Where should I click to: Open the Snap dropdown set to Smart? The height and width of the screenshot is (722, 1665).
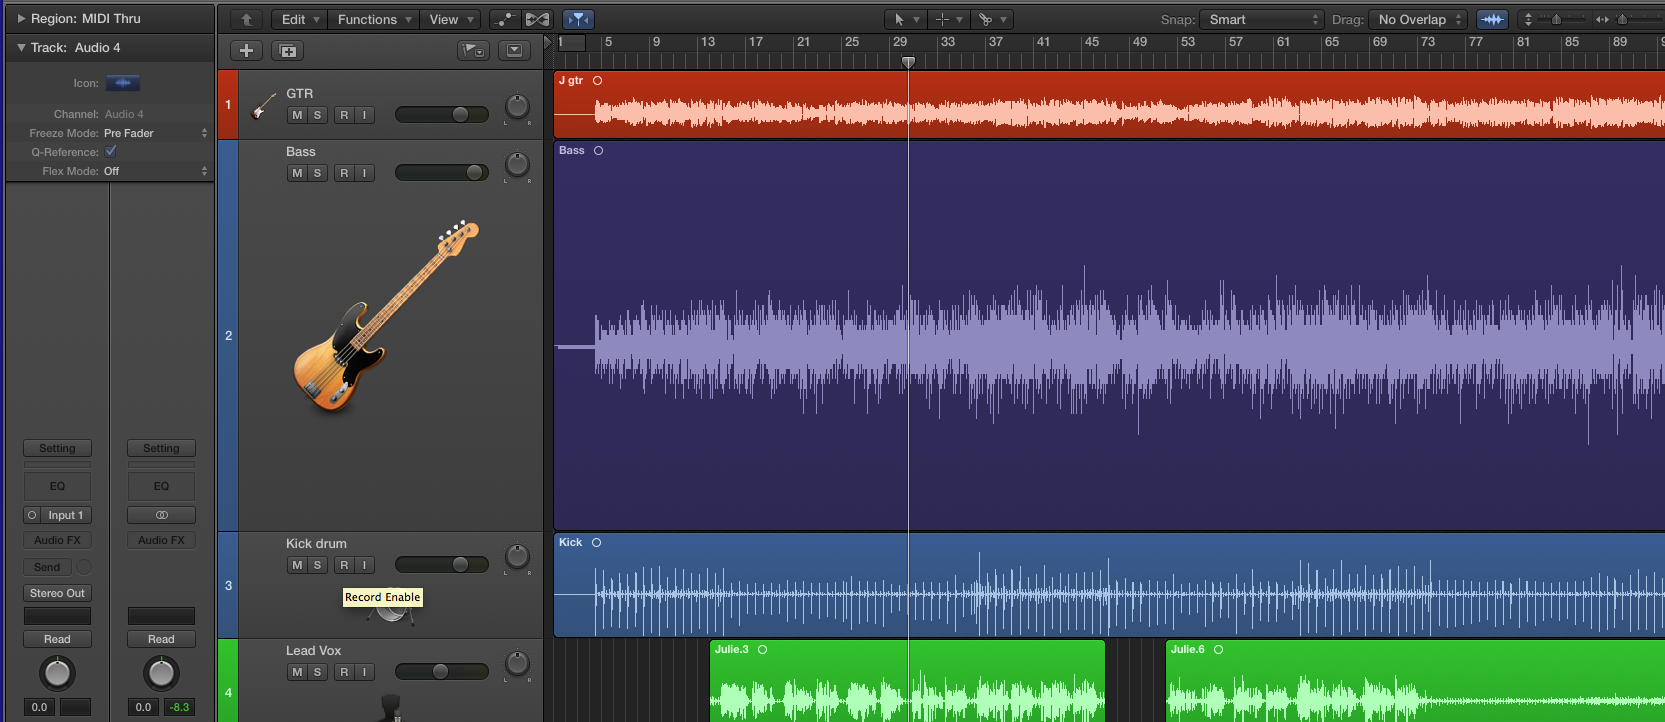1264,19
